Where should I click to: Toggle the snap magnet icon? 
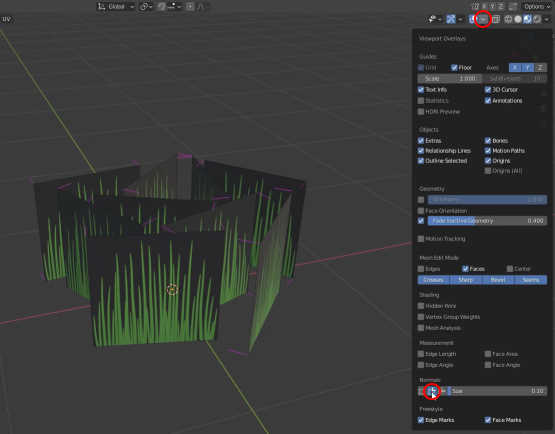161,6
